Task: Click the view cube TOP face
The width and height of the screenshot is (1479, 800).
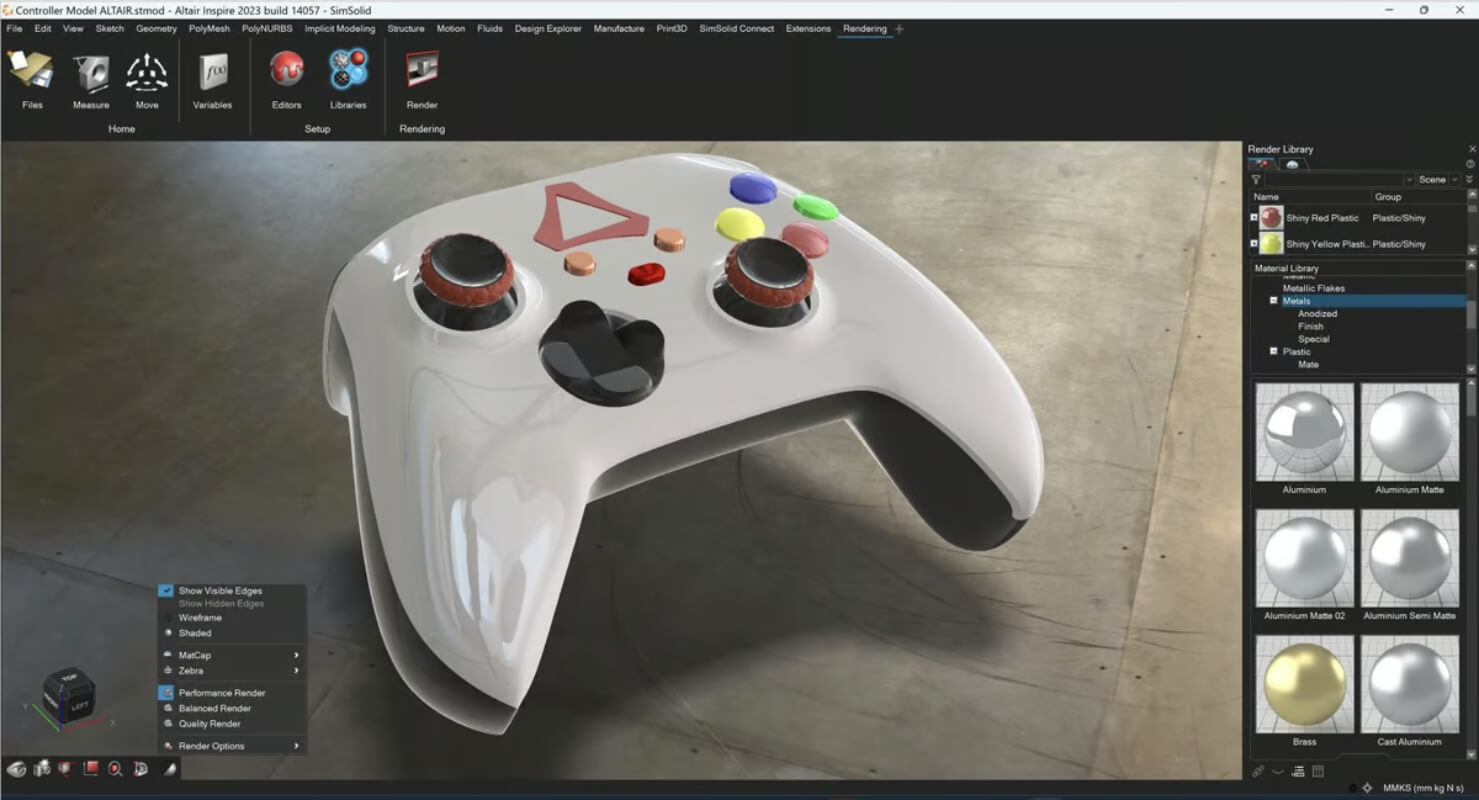Action: click(x=69, y=678)
